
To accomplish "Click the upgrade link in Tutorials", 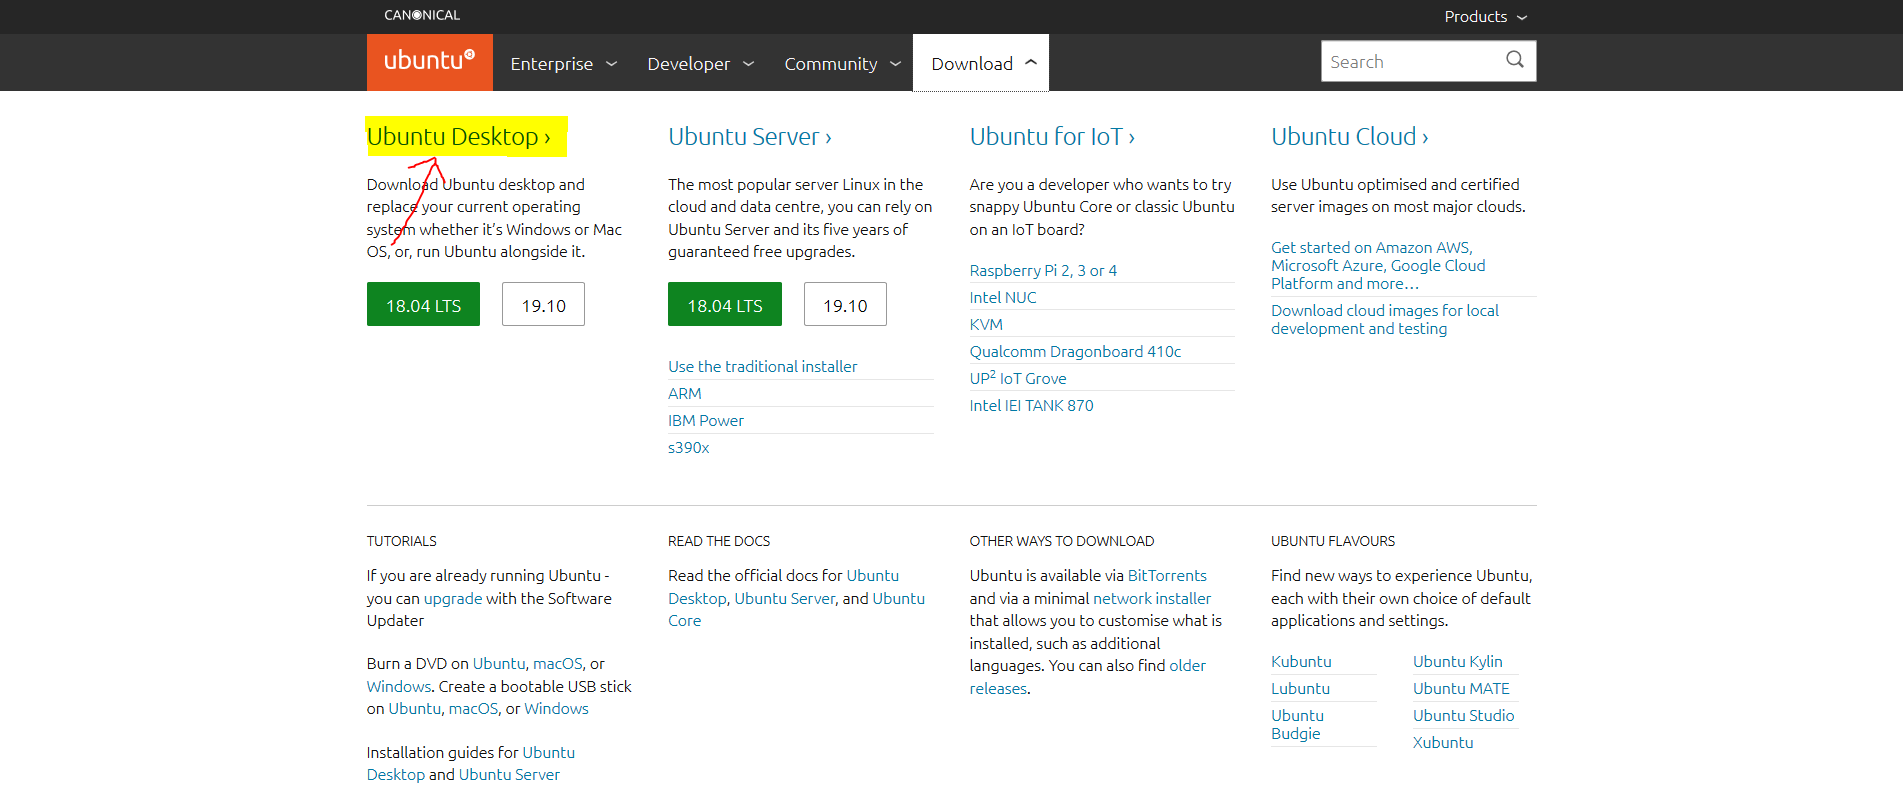I will [x=453, y=599].
